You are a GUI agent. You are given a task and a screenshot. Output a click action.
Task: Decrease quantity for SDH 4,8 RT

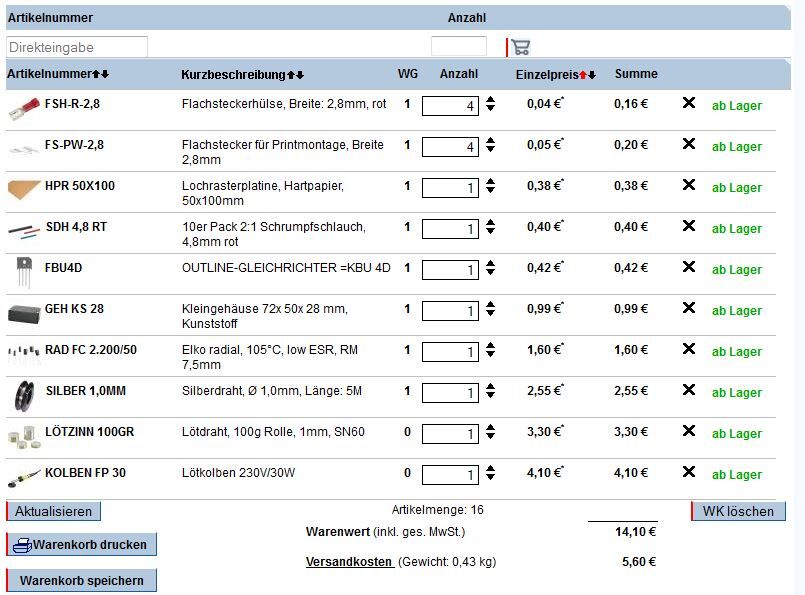click(491, 234)
